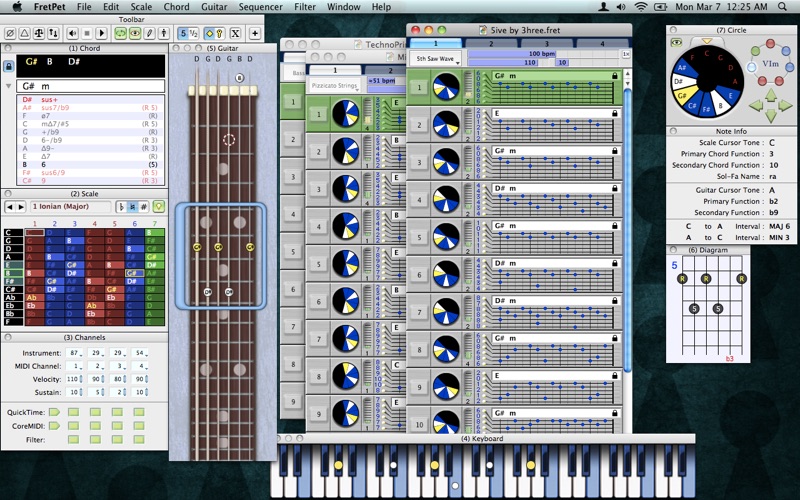Open the 5th Saw Wave instrument dropdown
Screen dimensions: 800x500
click(x=435, y=59)
